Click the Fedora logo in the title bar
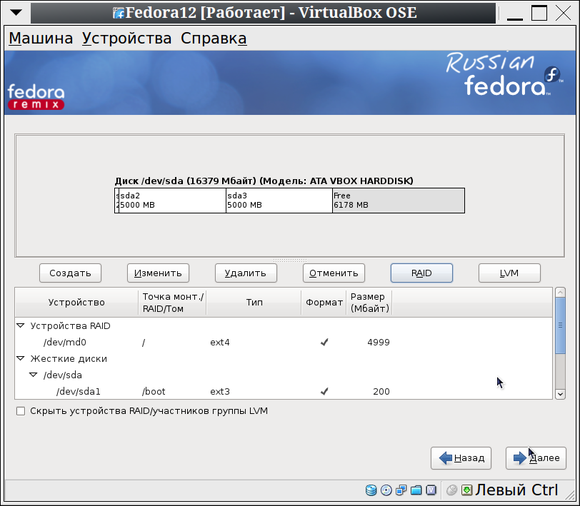The height and width of the screenshot is (506, 580). [x=119, y=13]
